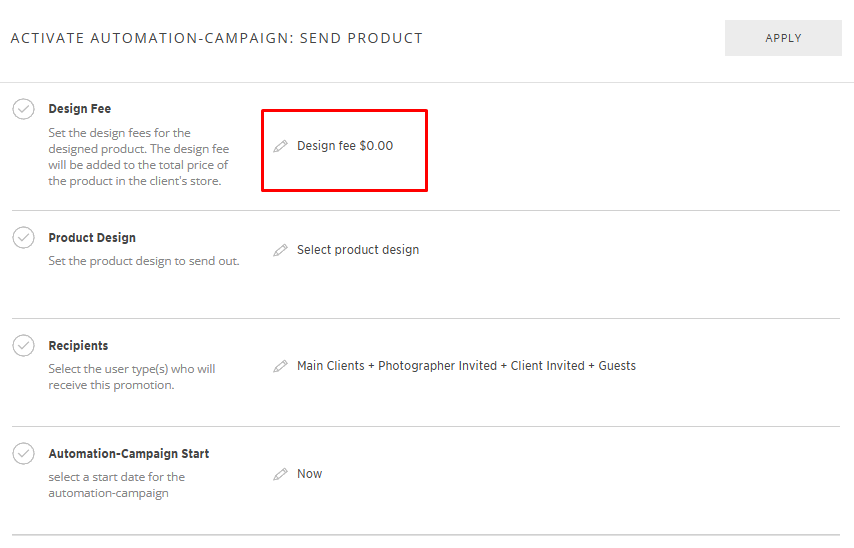
Task: Click the checkmark circle for Design Fee
Action: 24,109
